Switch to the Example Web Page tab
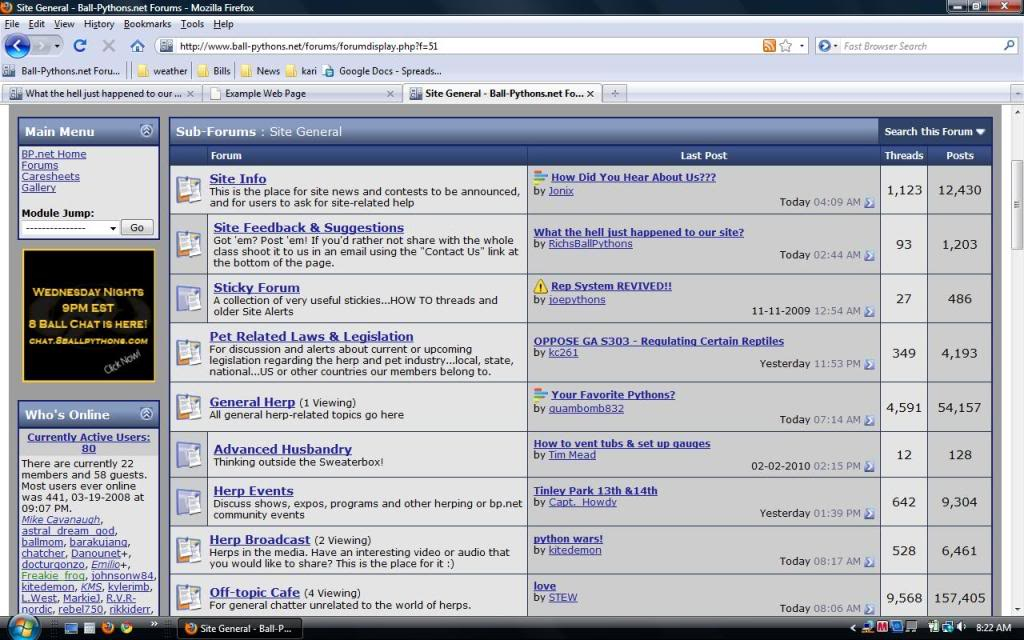Screen dimensions: 1024x640 (302, 93)
